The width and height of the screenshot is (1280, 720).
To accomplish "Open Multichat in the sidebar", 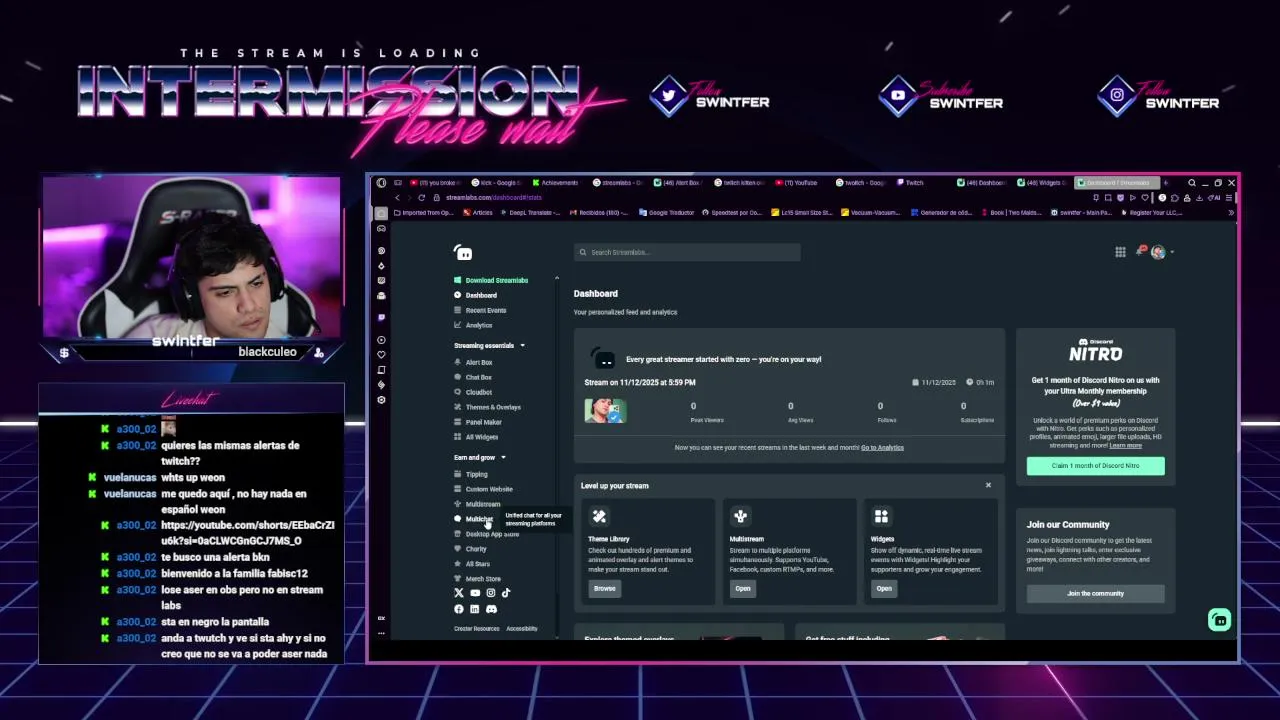I will 474,519.
